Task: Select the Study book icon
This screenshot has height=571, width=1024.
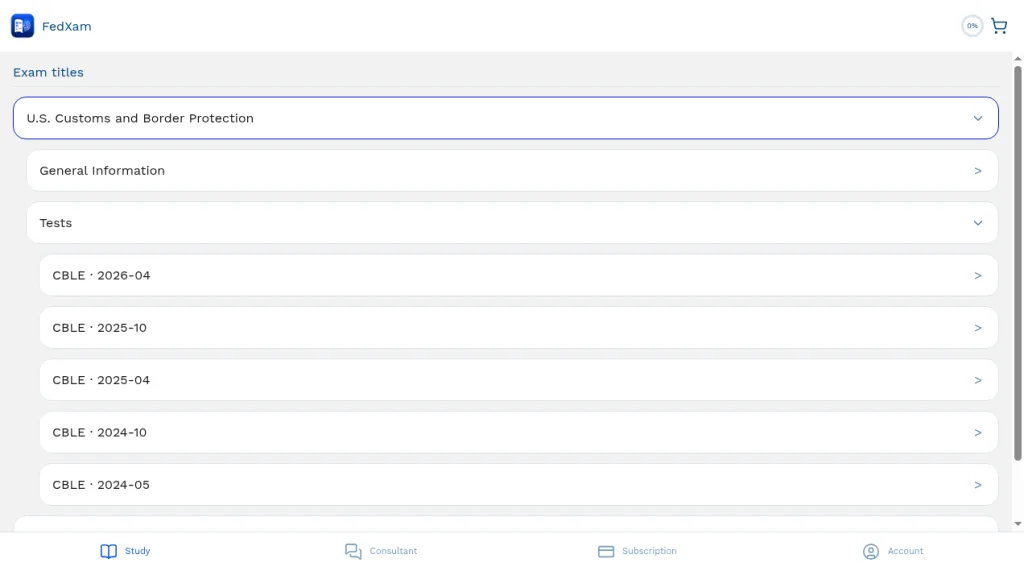Action: (108, 551)
